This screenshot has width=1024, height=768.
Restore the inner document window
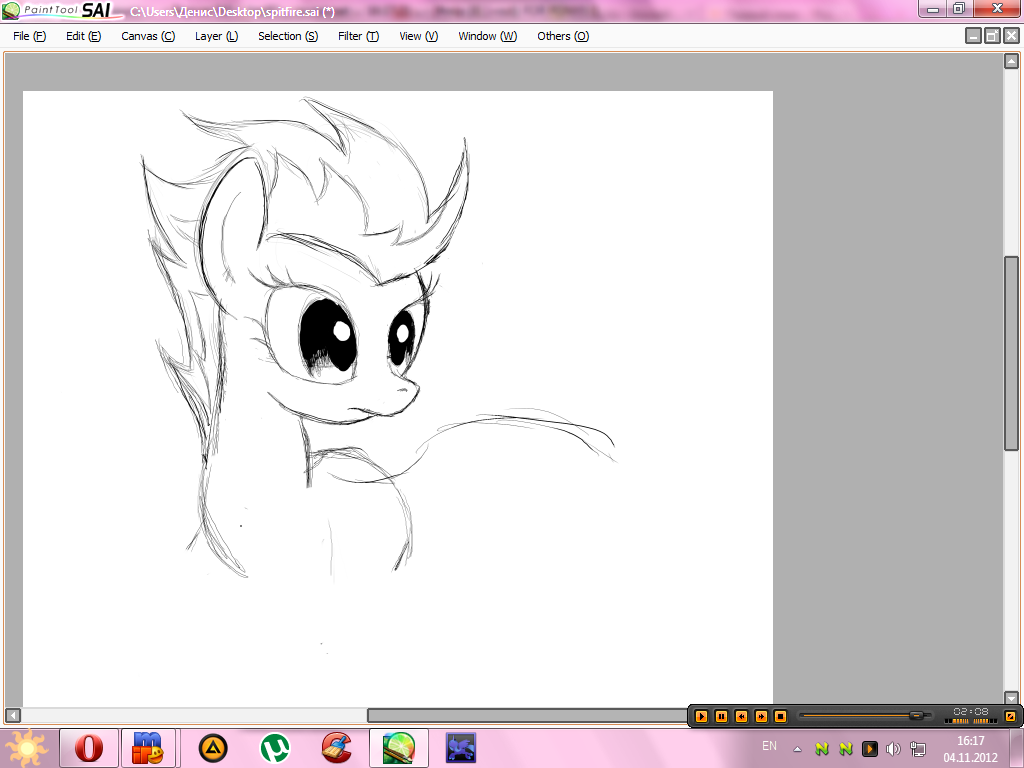[x=991, y=36]
